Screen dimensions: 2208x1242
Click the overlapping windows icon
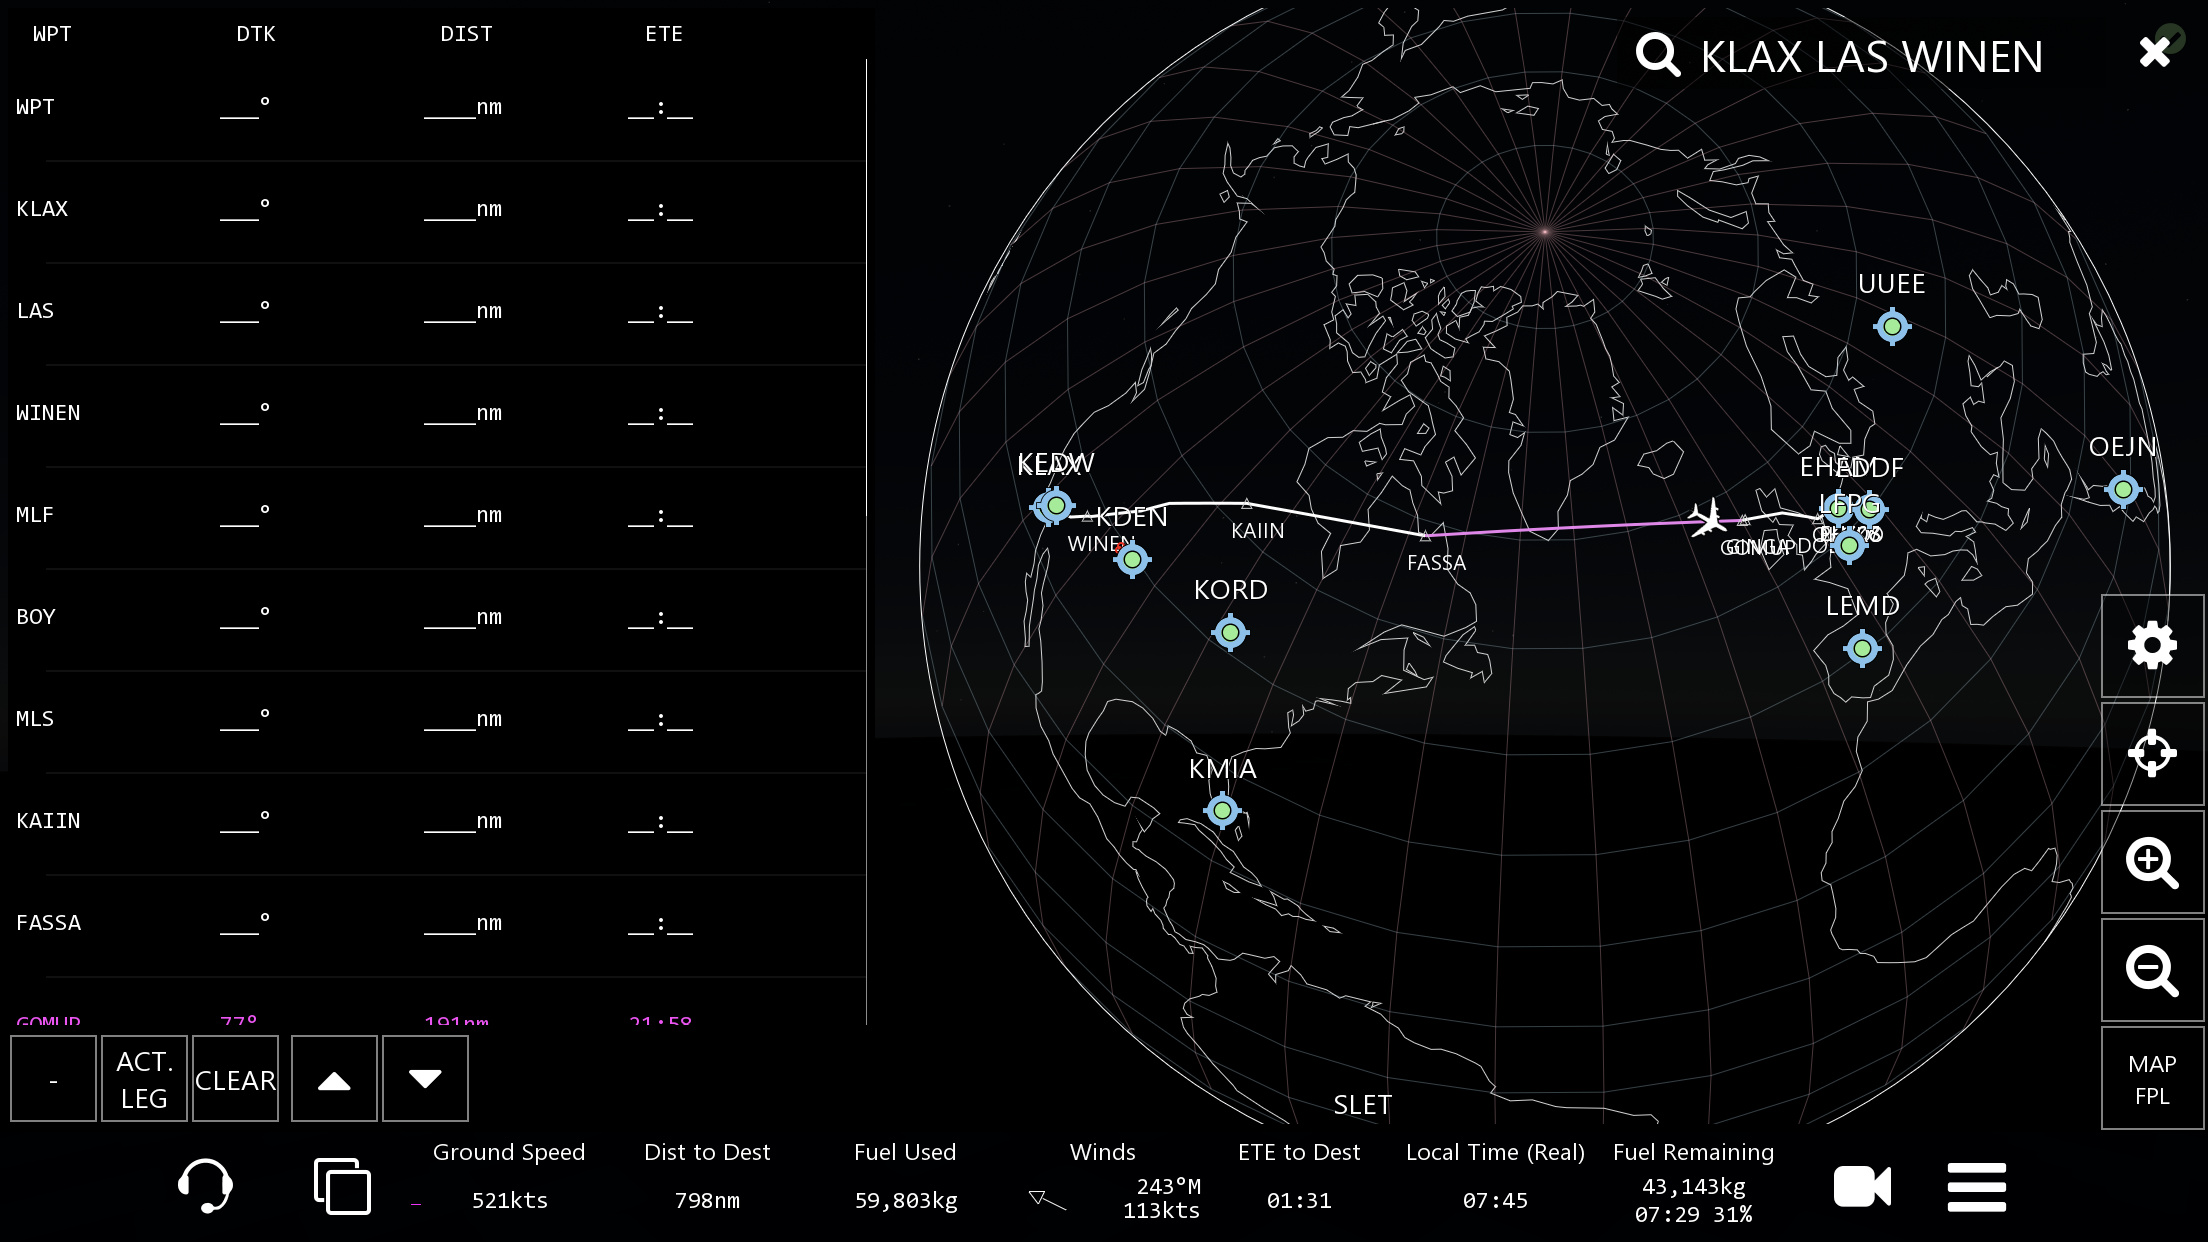pyautogui.click(x=342, y=1186)
